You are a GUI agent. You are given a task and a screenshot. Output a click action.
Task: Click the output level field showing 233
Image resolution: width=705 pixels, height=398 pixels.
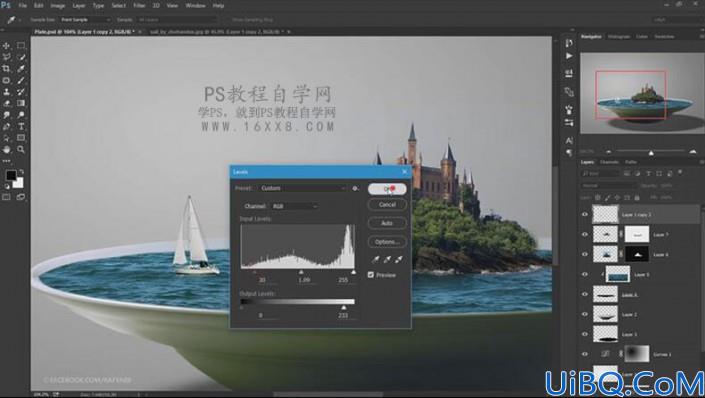343,315
